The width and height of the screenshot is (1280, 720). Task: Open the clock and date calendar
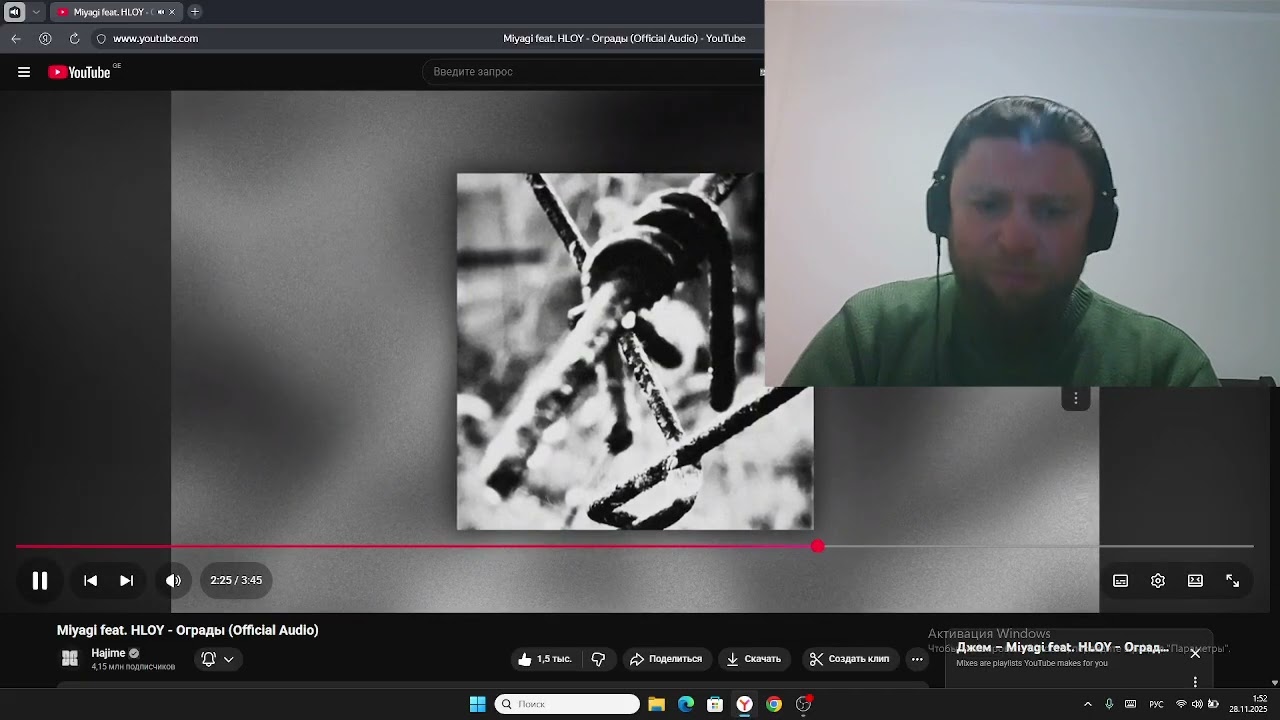coord(1248,704)
